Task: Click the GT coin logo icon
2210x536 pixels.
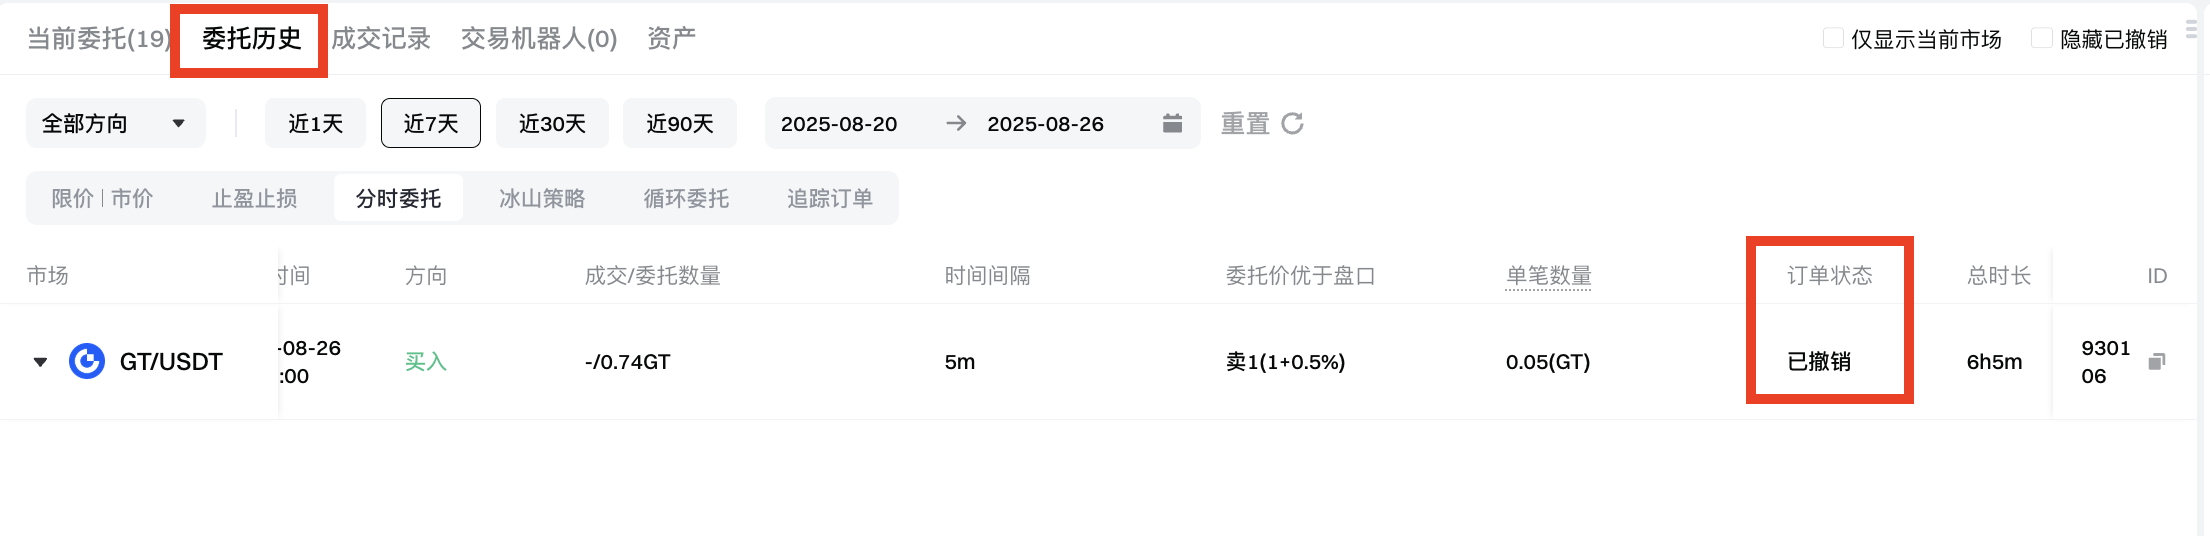Action: pyautogui.click(x=87, y=361)
